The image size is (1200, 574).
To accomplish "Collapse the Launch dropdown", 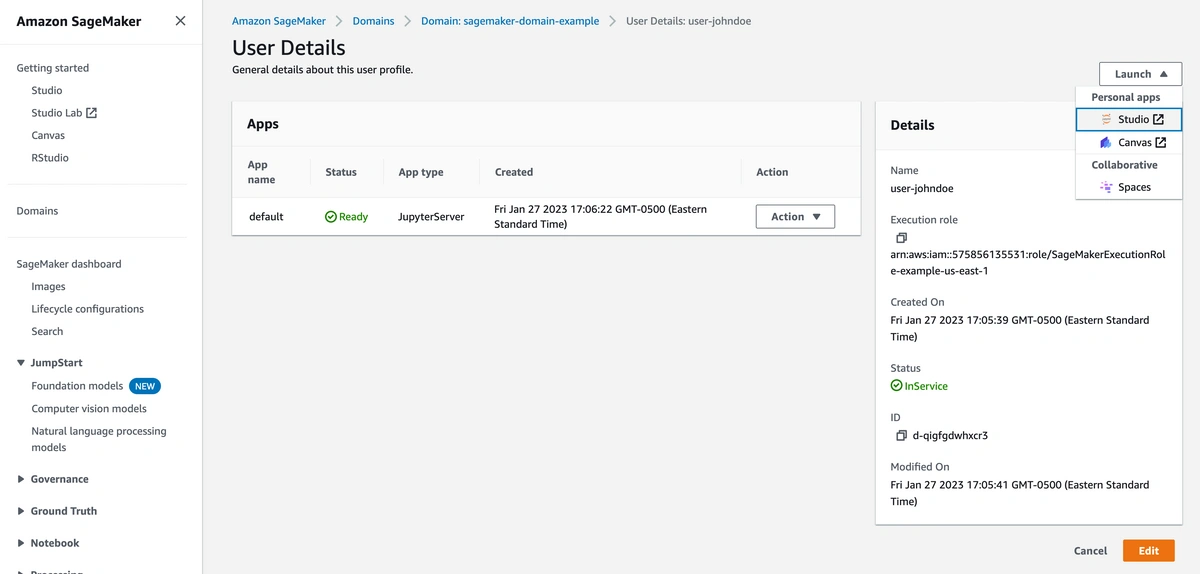I will 1140,74.
